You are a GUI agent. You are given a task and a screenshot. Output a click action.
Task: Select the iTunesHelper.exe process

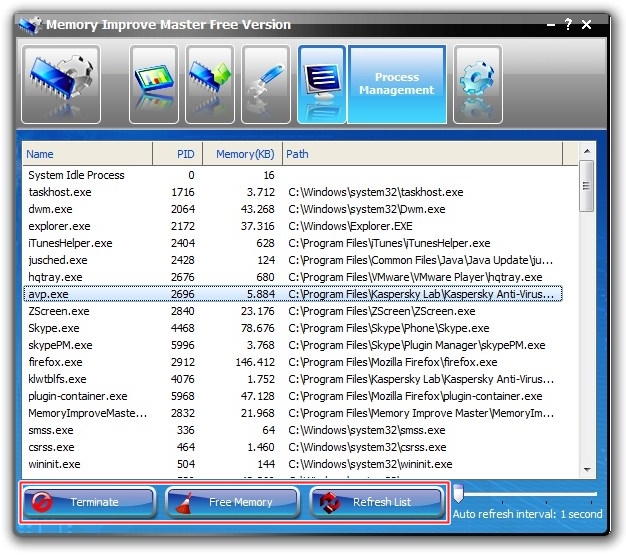(293, 243)
